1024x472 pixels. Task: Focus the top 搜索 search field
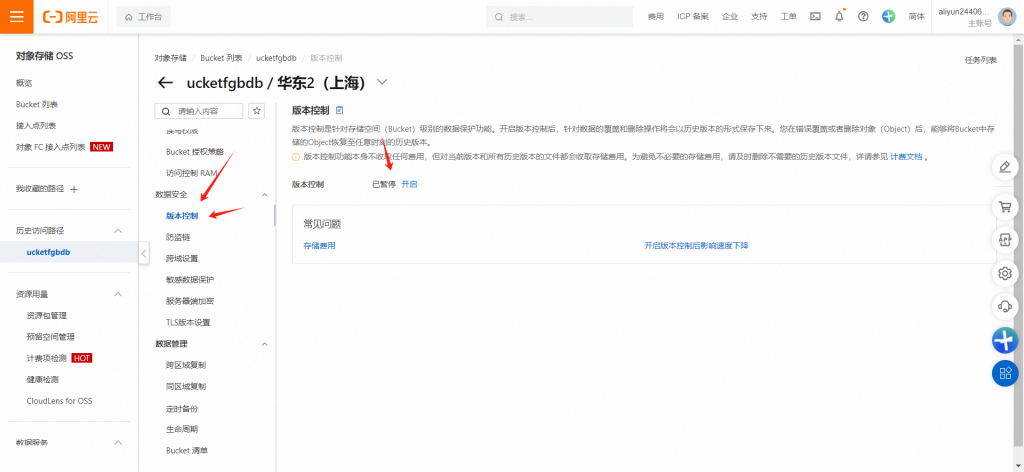[x=559, y=17]
